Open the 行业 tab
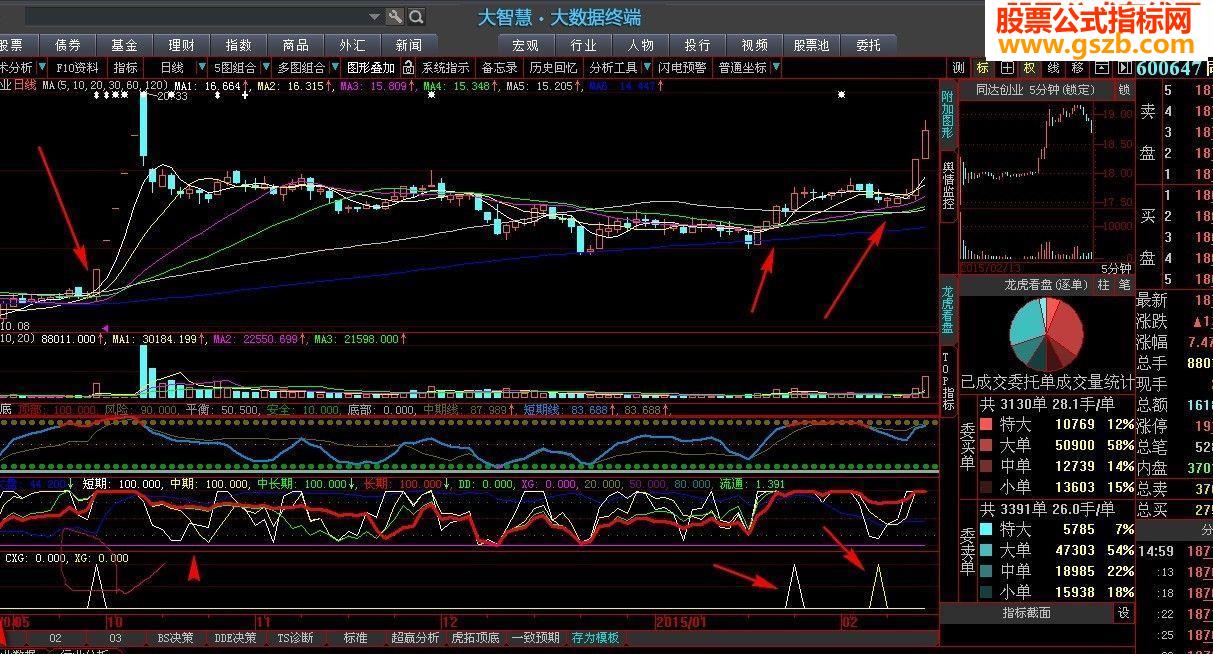The width and height of the screenshot is (1213, 654). 583,45
